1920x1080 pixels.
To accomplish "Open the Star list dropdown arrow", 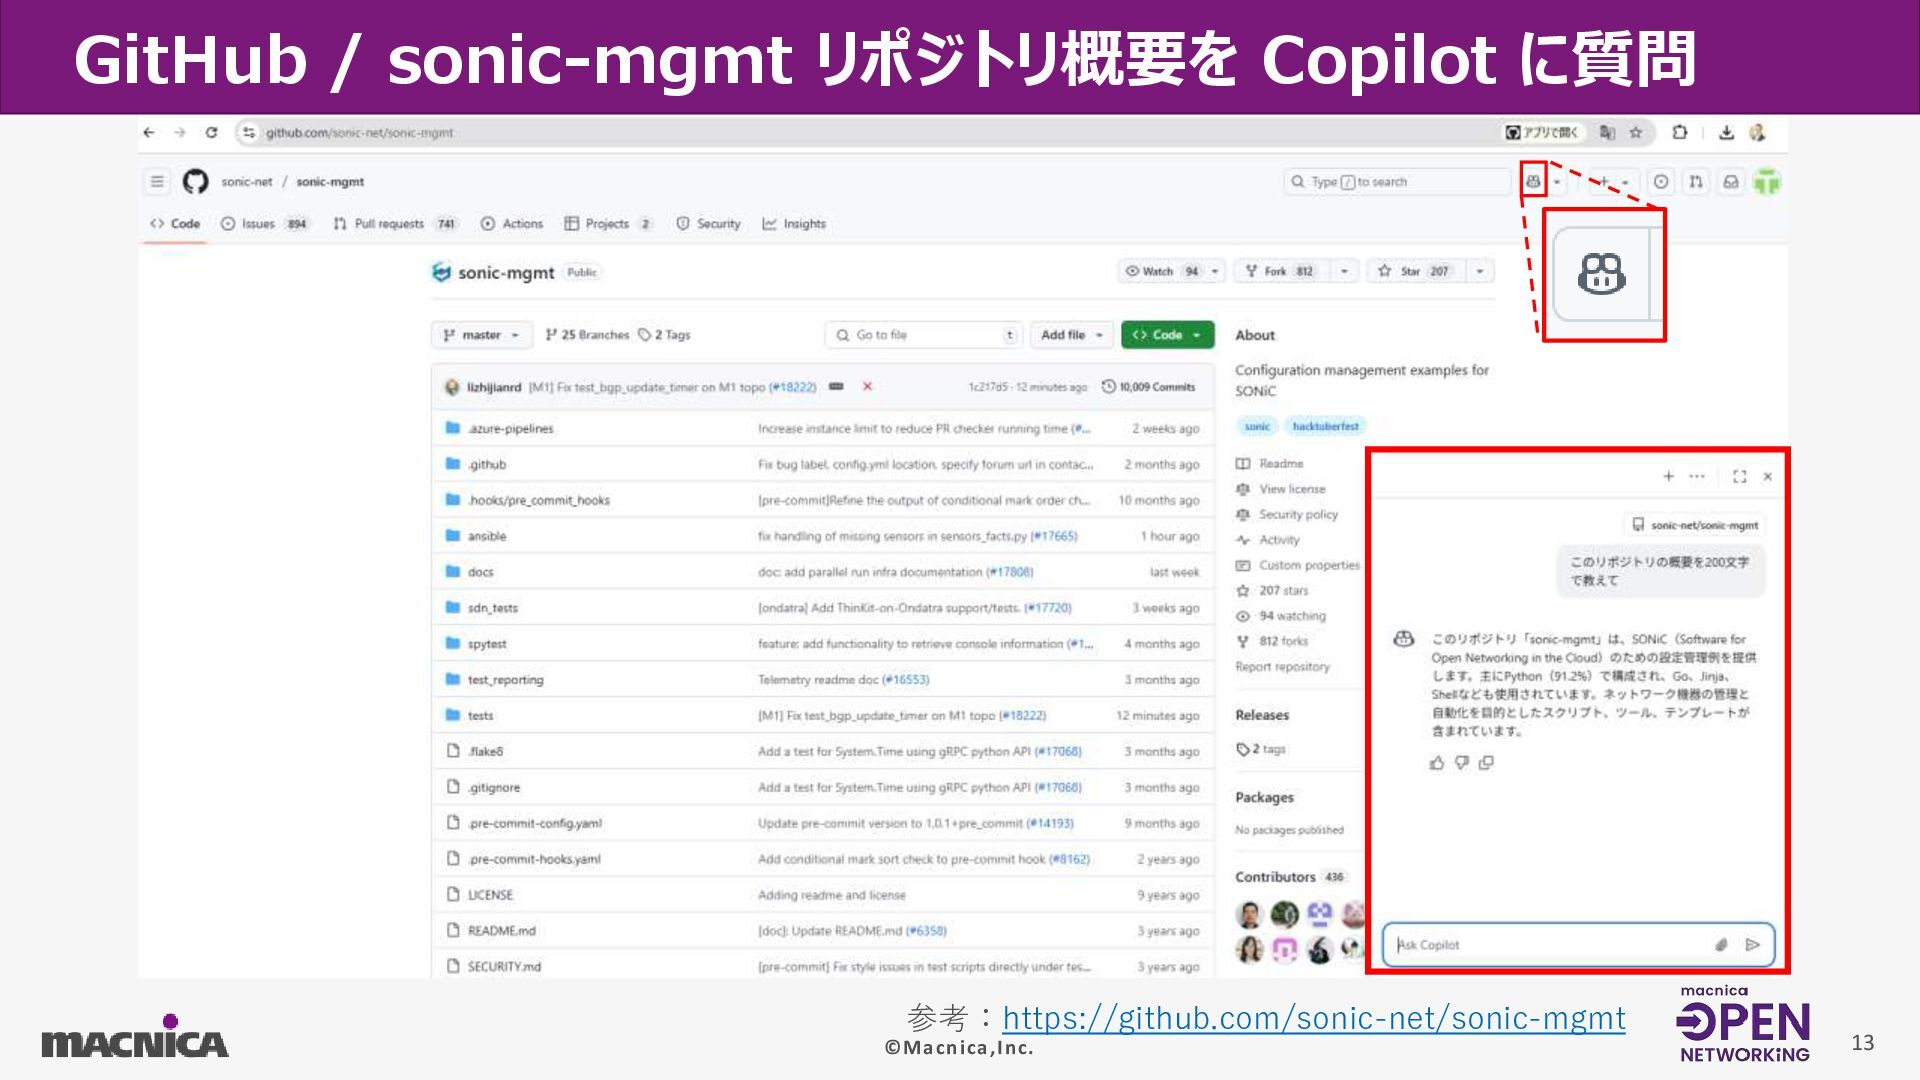I will point(1479,271).
